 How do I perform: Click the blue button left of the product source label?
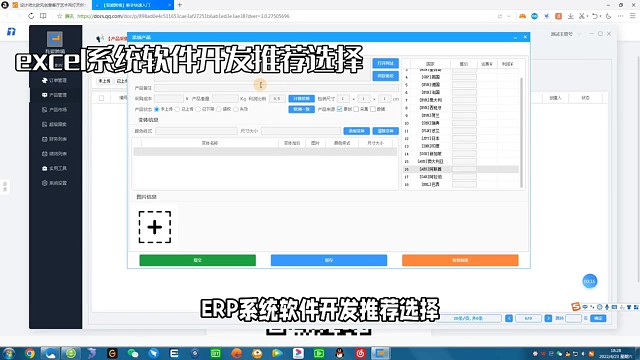(x=302, y=109)
